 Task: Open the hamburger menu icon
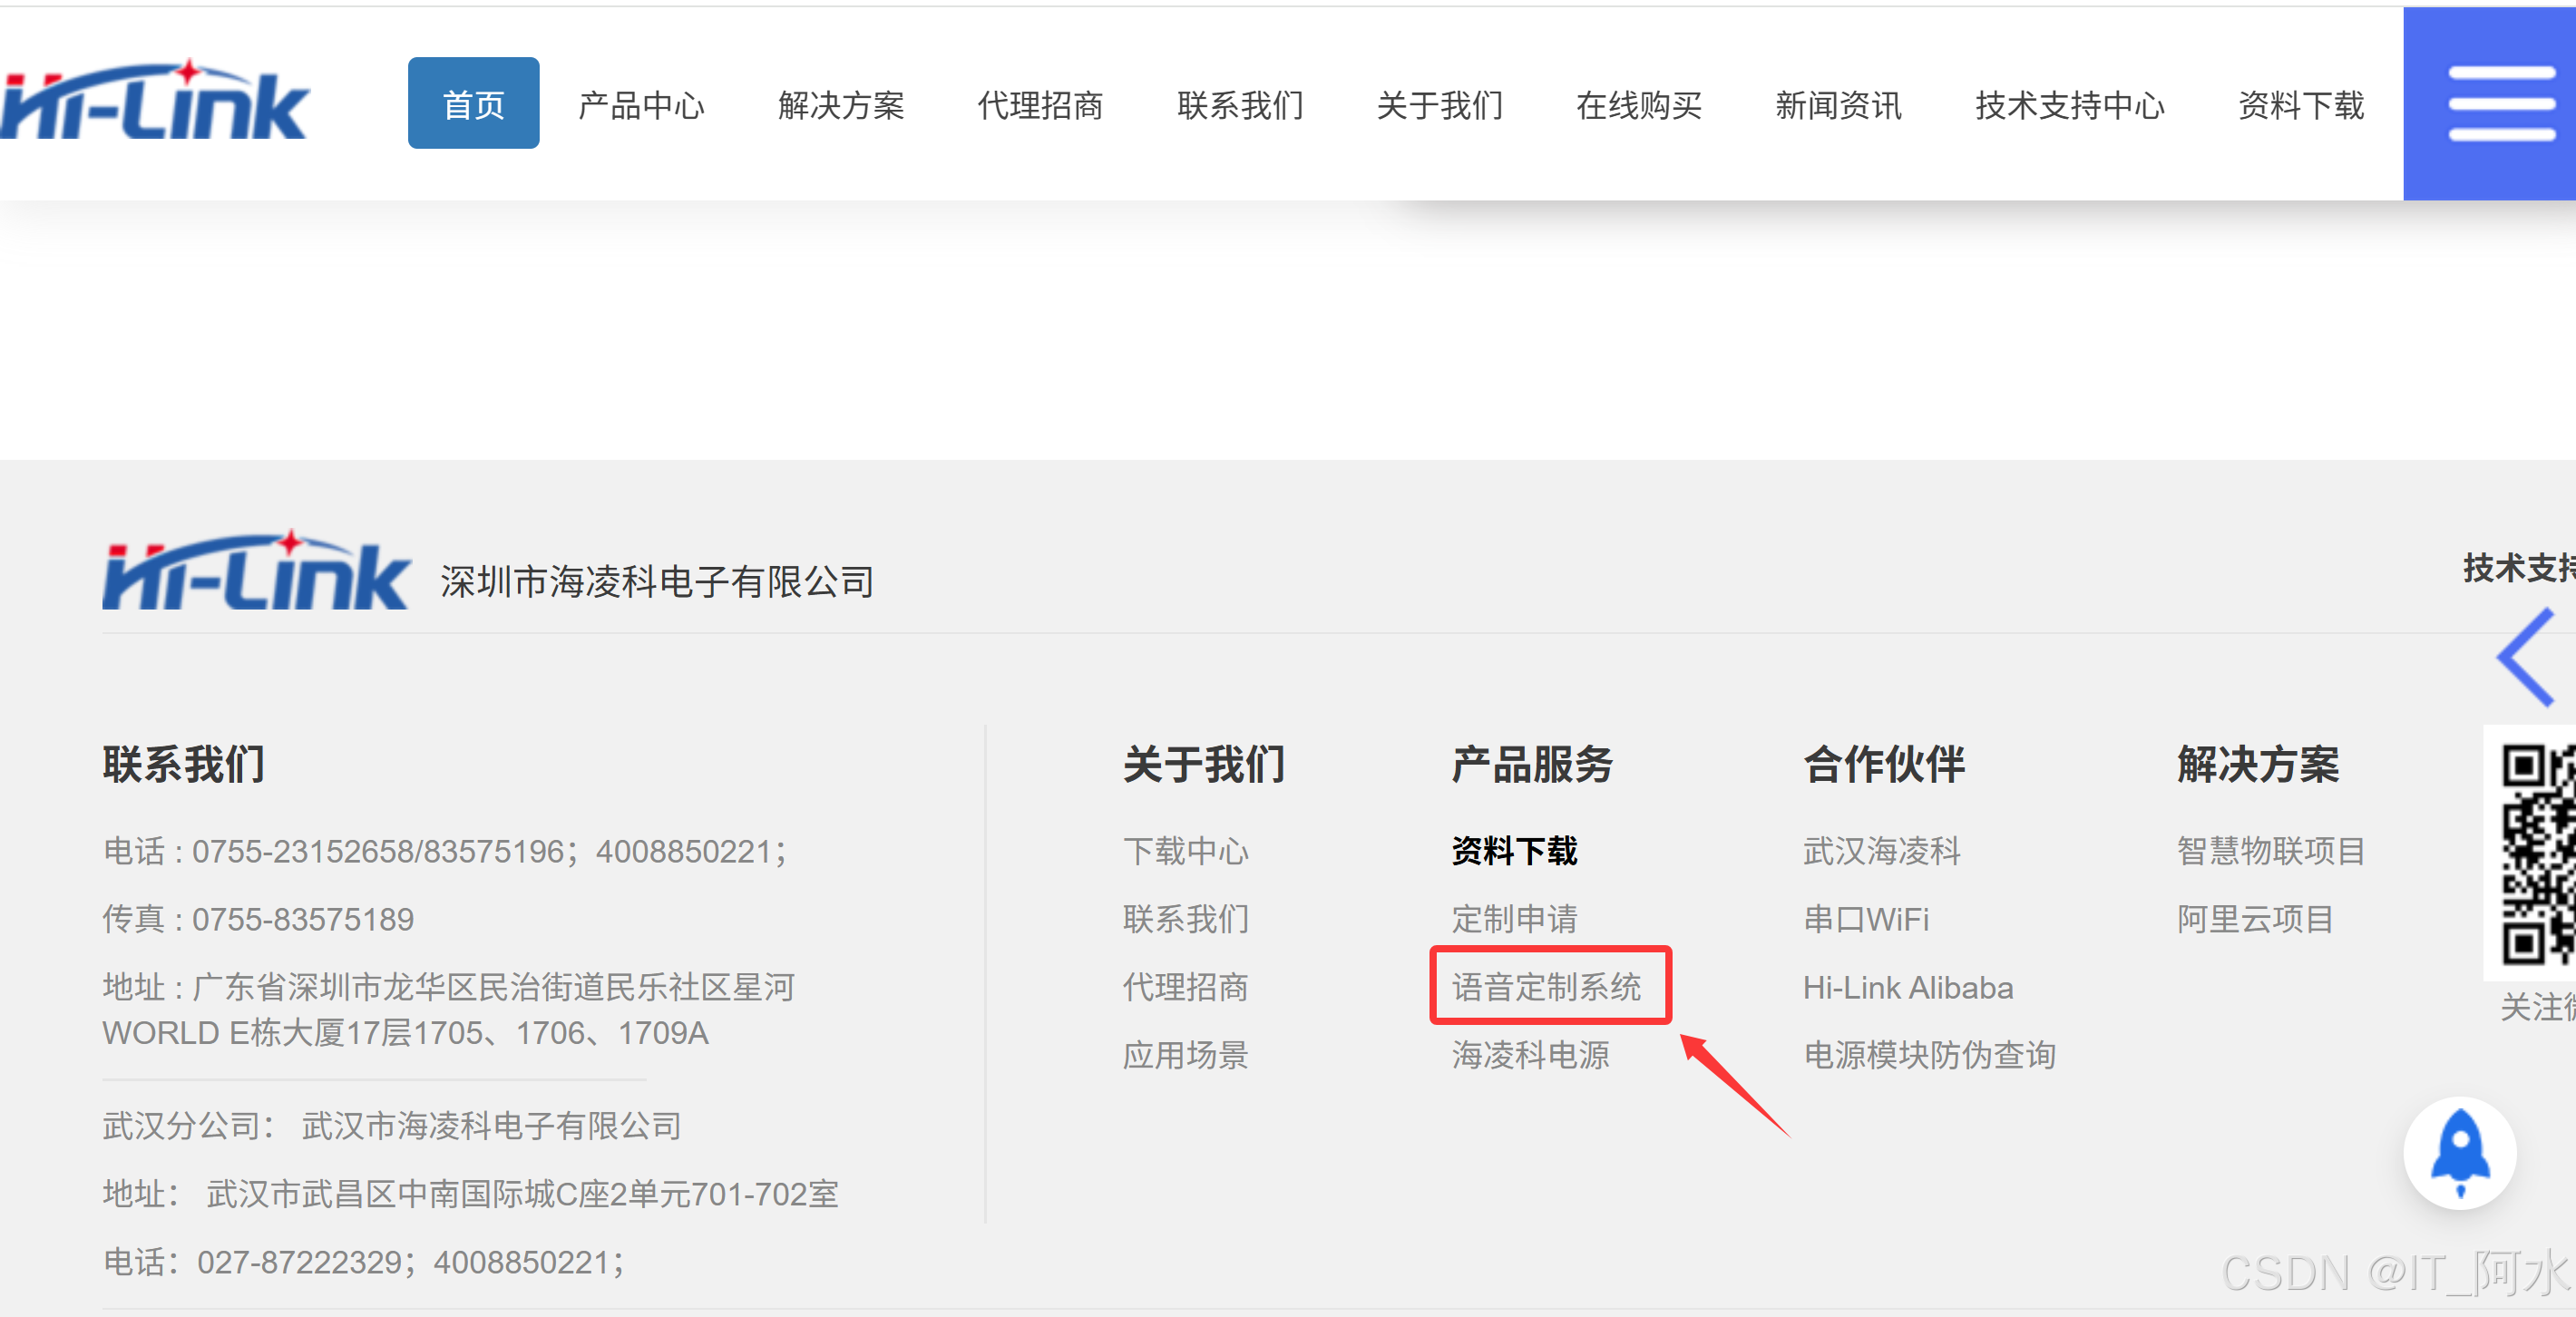coord(2500,104)
